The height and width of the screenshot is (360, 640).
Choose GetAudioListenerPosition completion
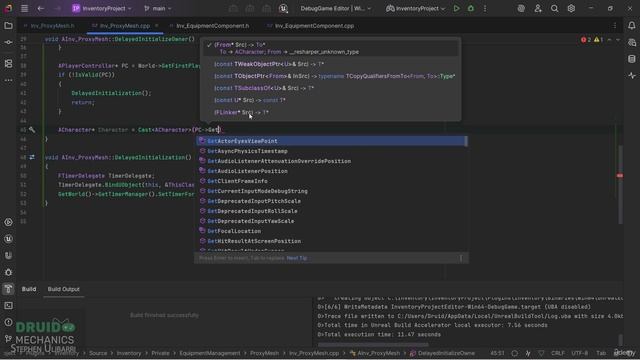331,171
